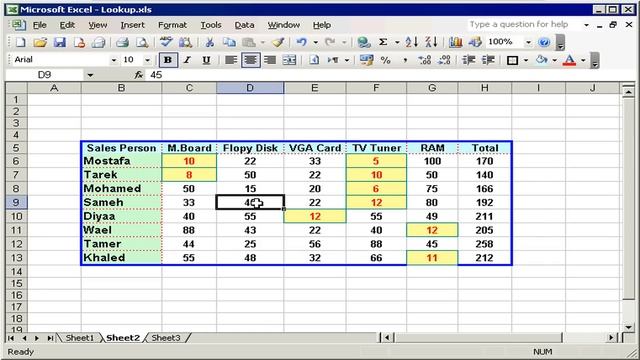Click the Borders box button

pos(512,60)
